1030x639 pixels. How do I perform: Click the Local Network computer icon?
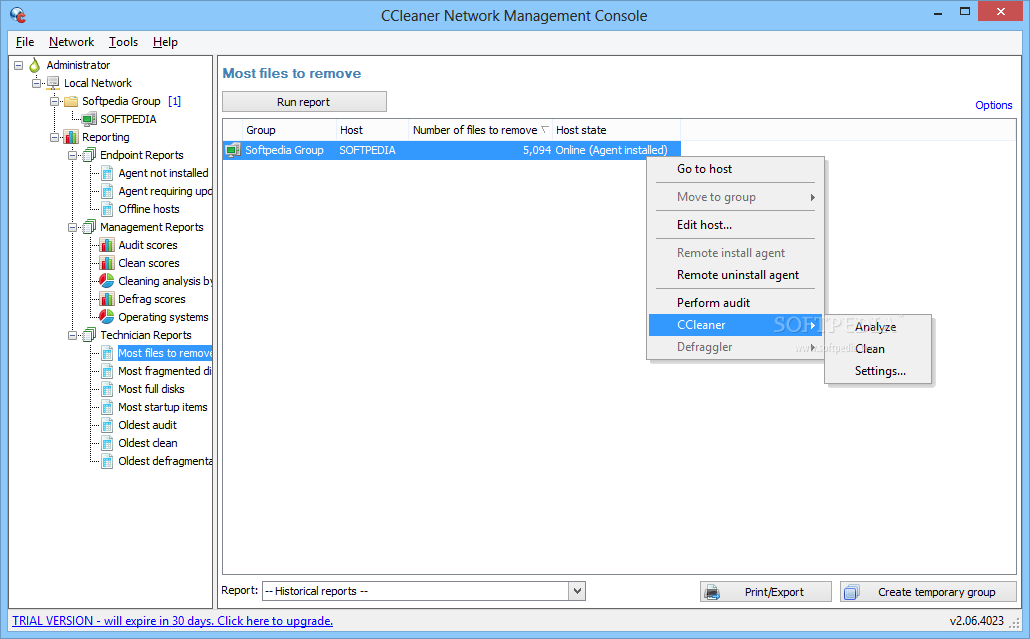click(x=53, y=83)
